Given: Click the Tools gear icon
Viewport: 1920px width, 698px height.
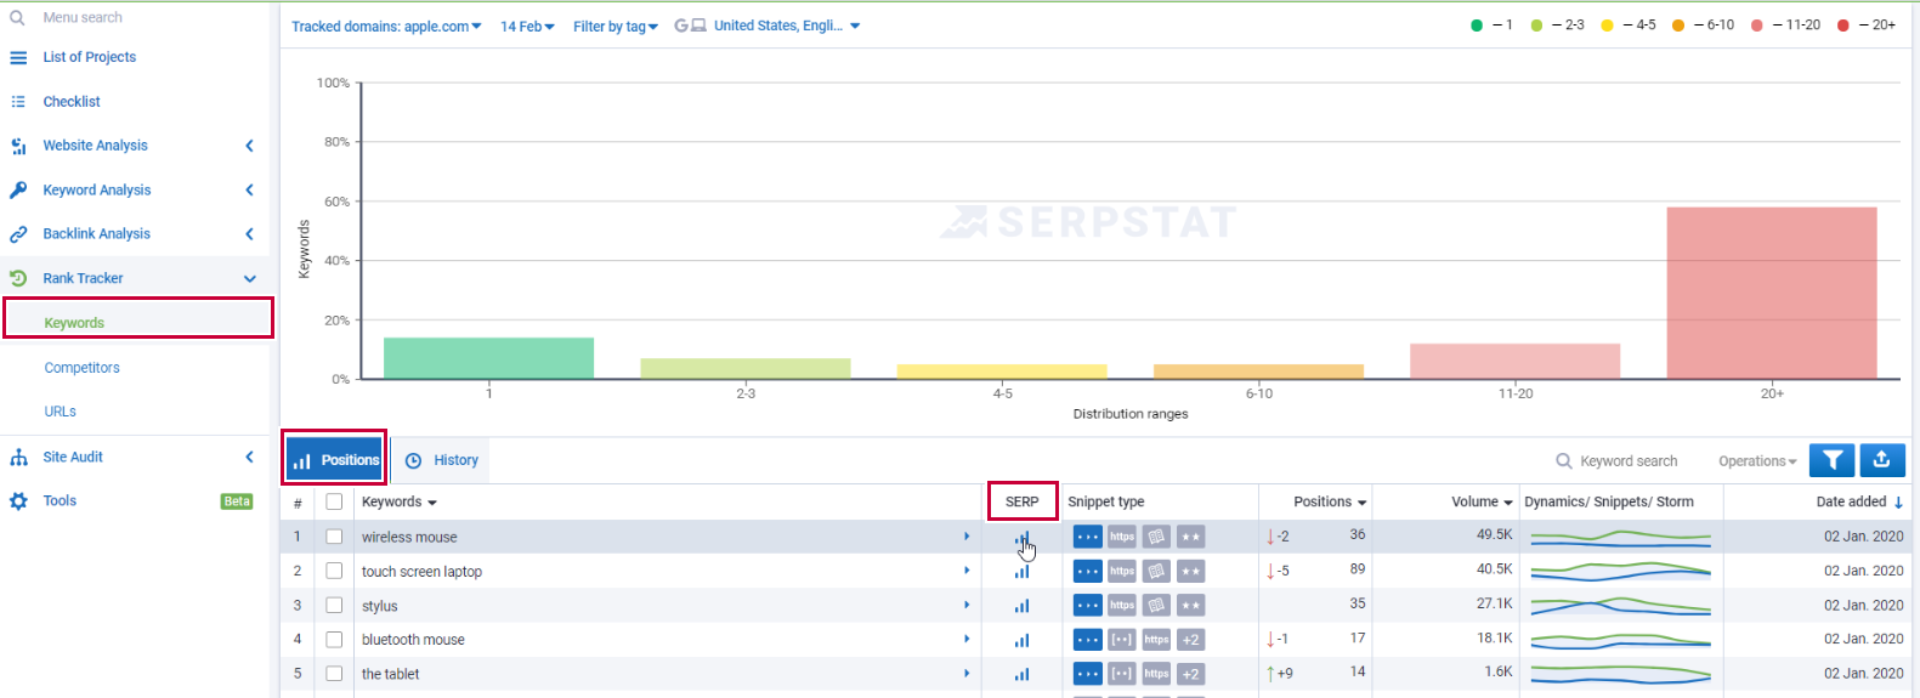Looking at the screenshot, I should tap(18, 501).
